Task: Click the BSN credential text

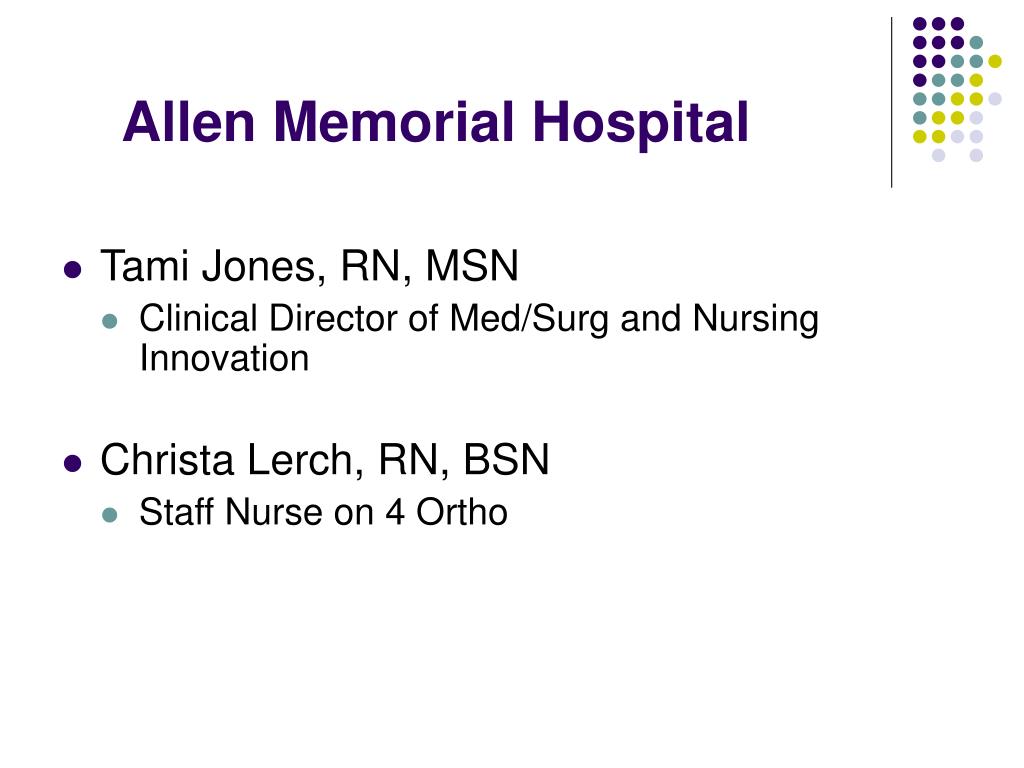Action: (x=506, y=460)
